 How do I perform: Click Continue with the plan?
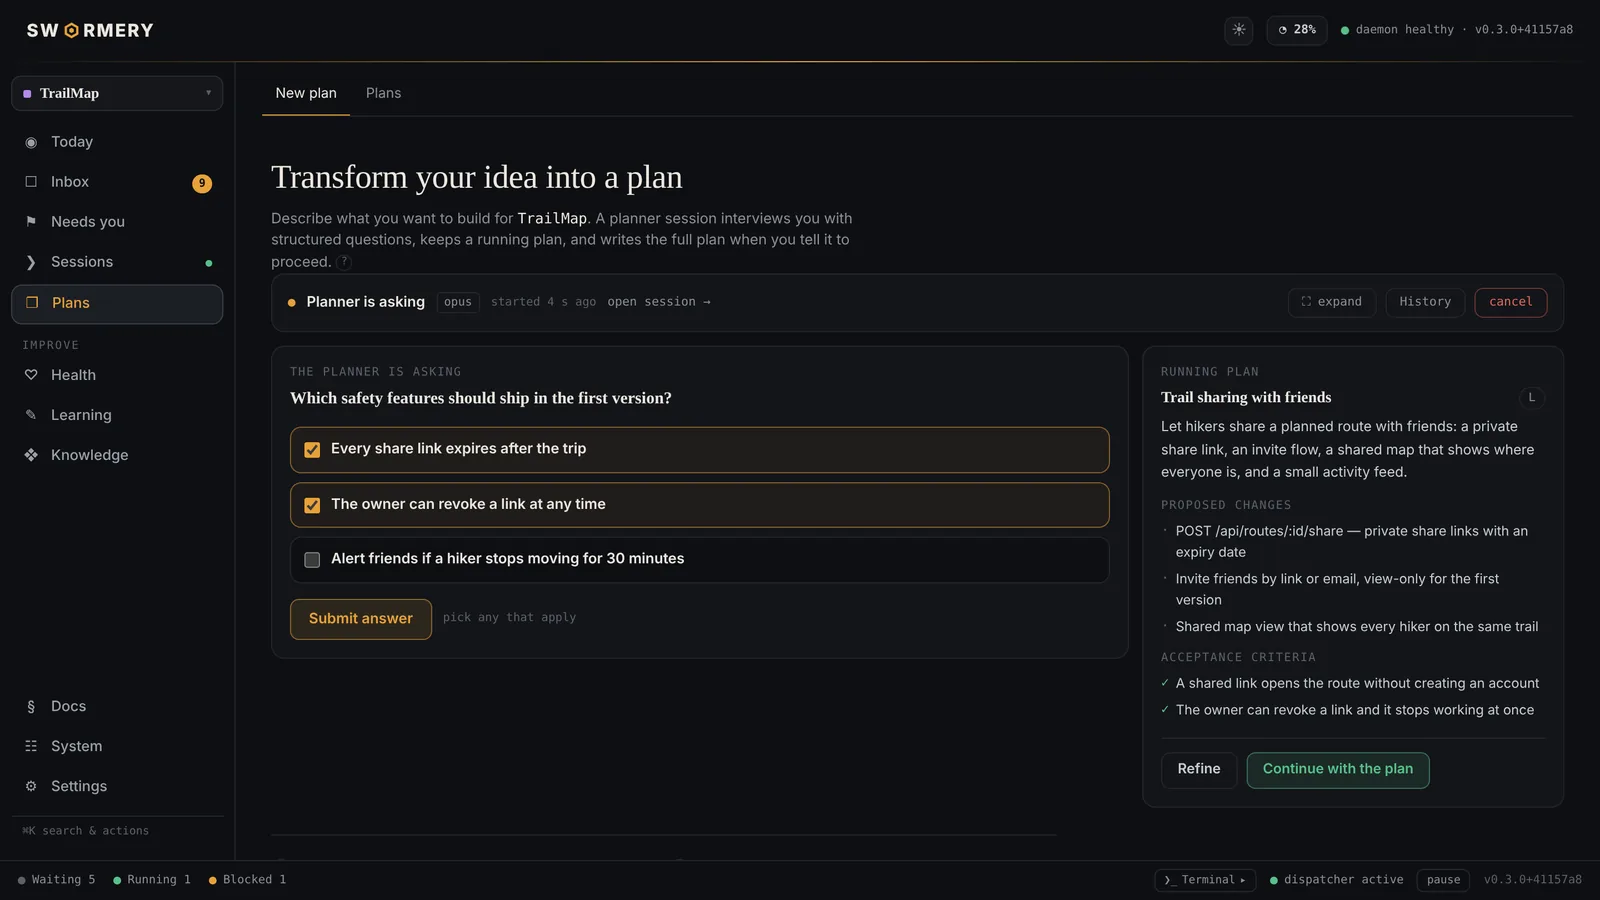[1338, 769]
